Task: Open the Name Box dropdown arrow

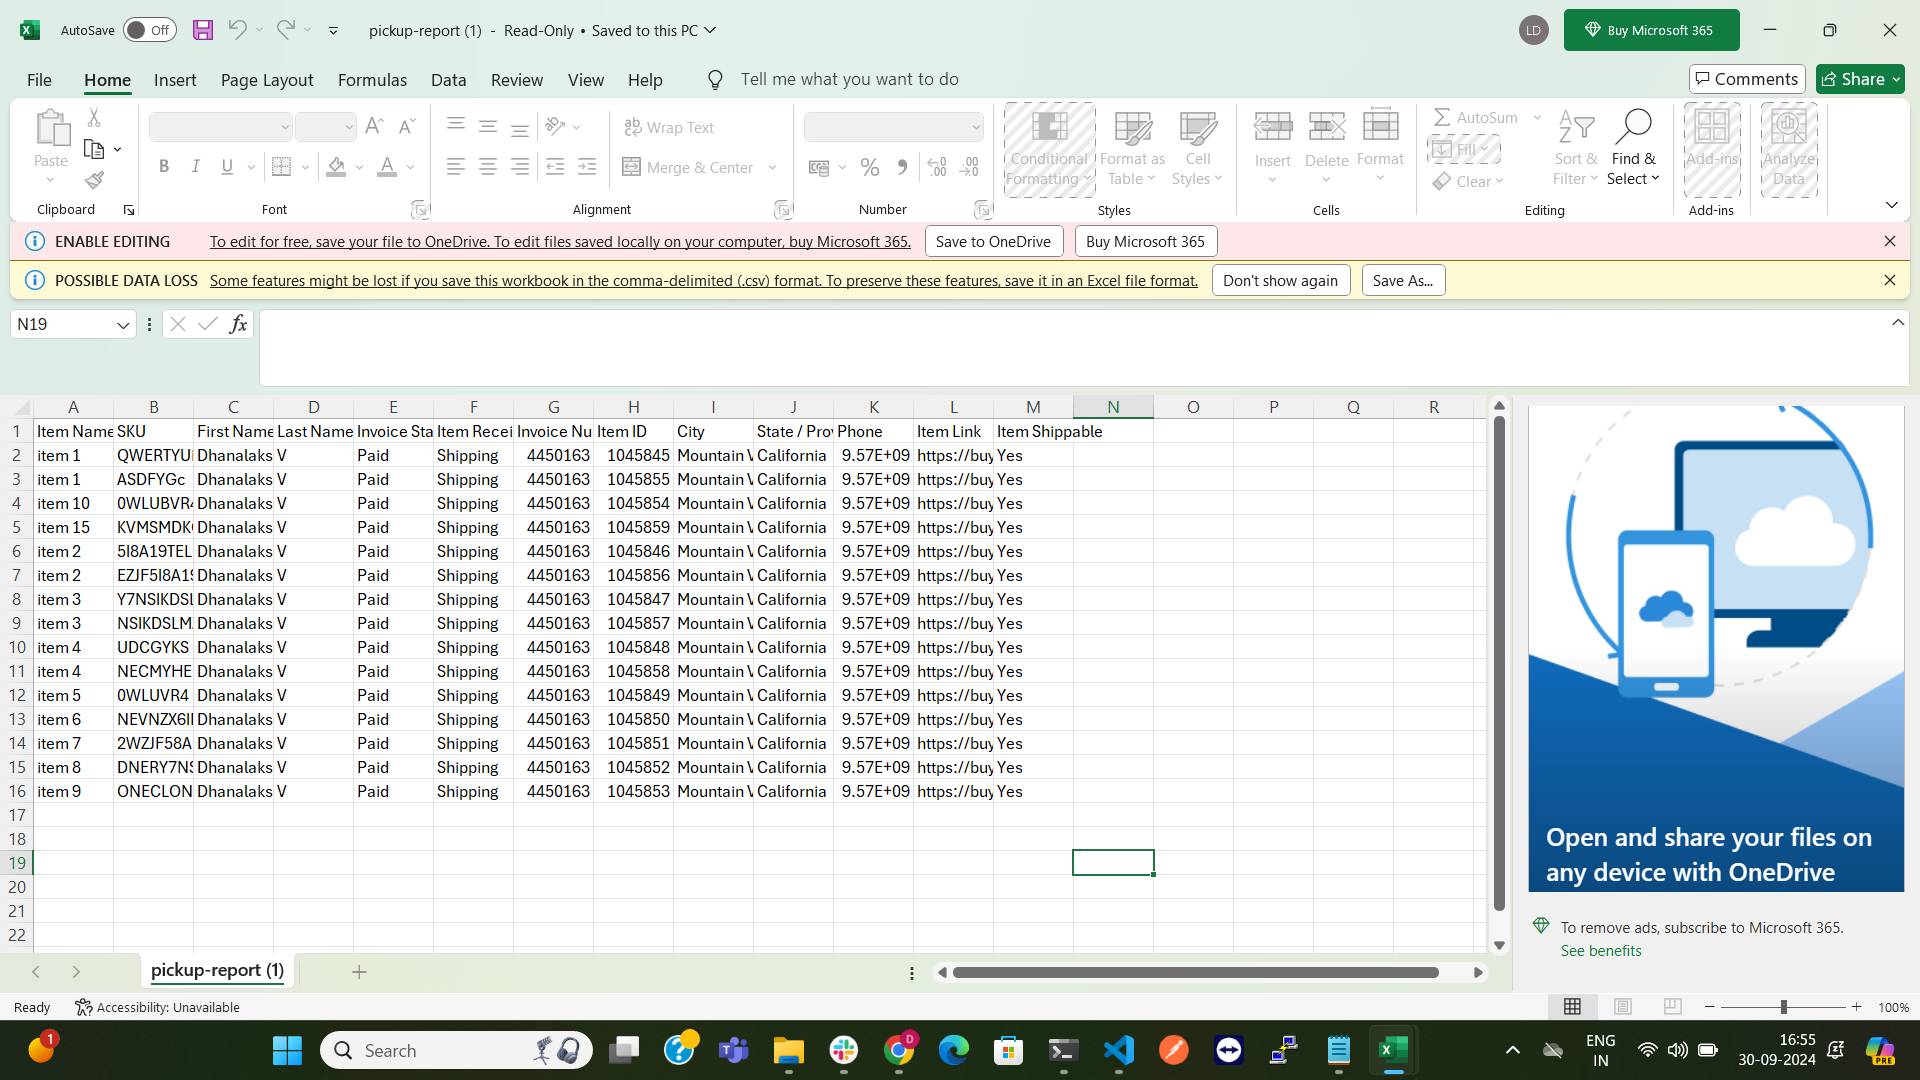Action: pyautogui.click(x=123, y=325)
